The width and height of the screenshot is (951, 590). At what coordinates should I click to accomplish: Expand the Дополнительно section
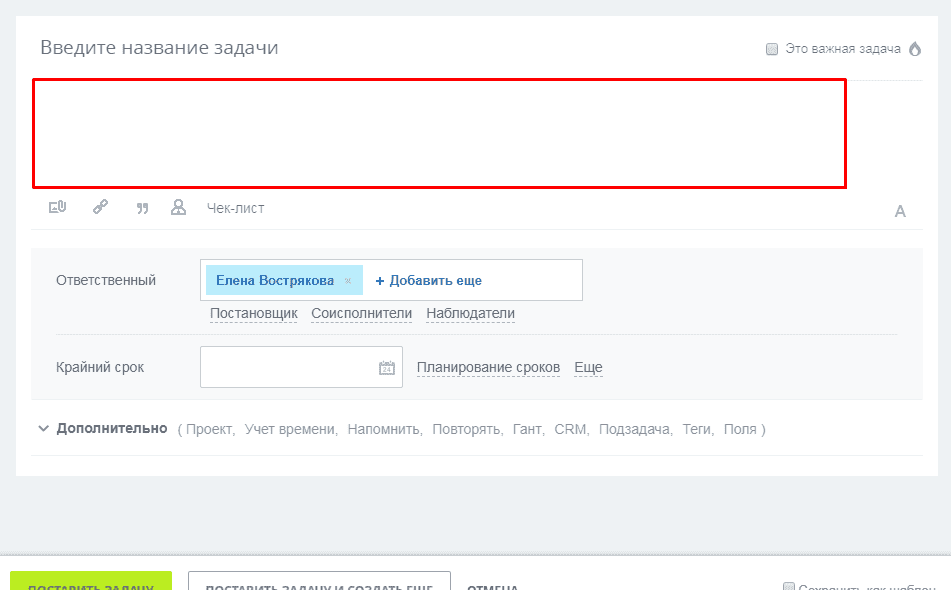102,428
